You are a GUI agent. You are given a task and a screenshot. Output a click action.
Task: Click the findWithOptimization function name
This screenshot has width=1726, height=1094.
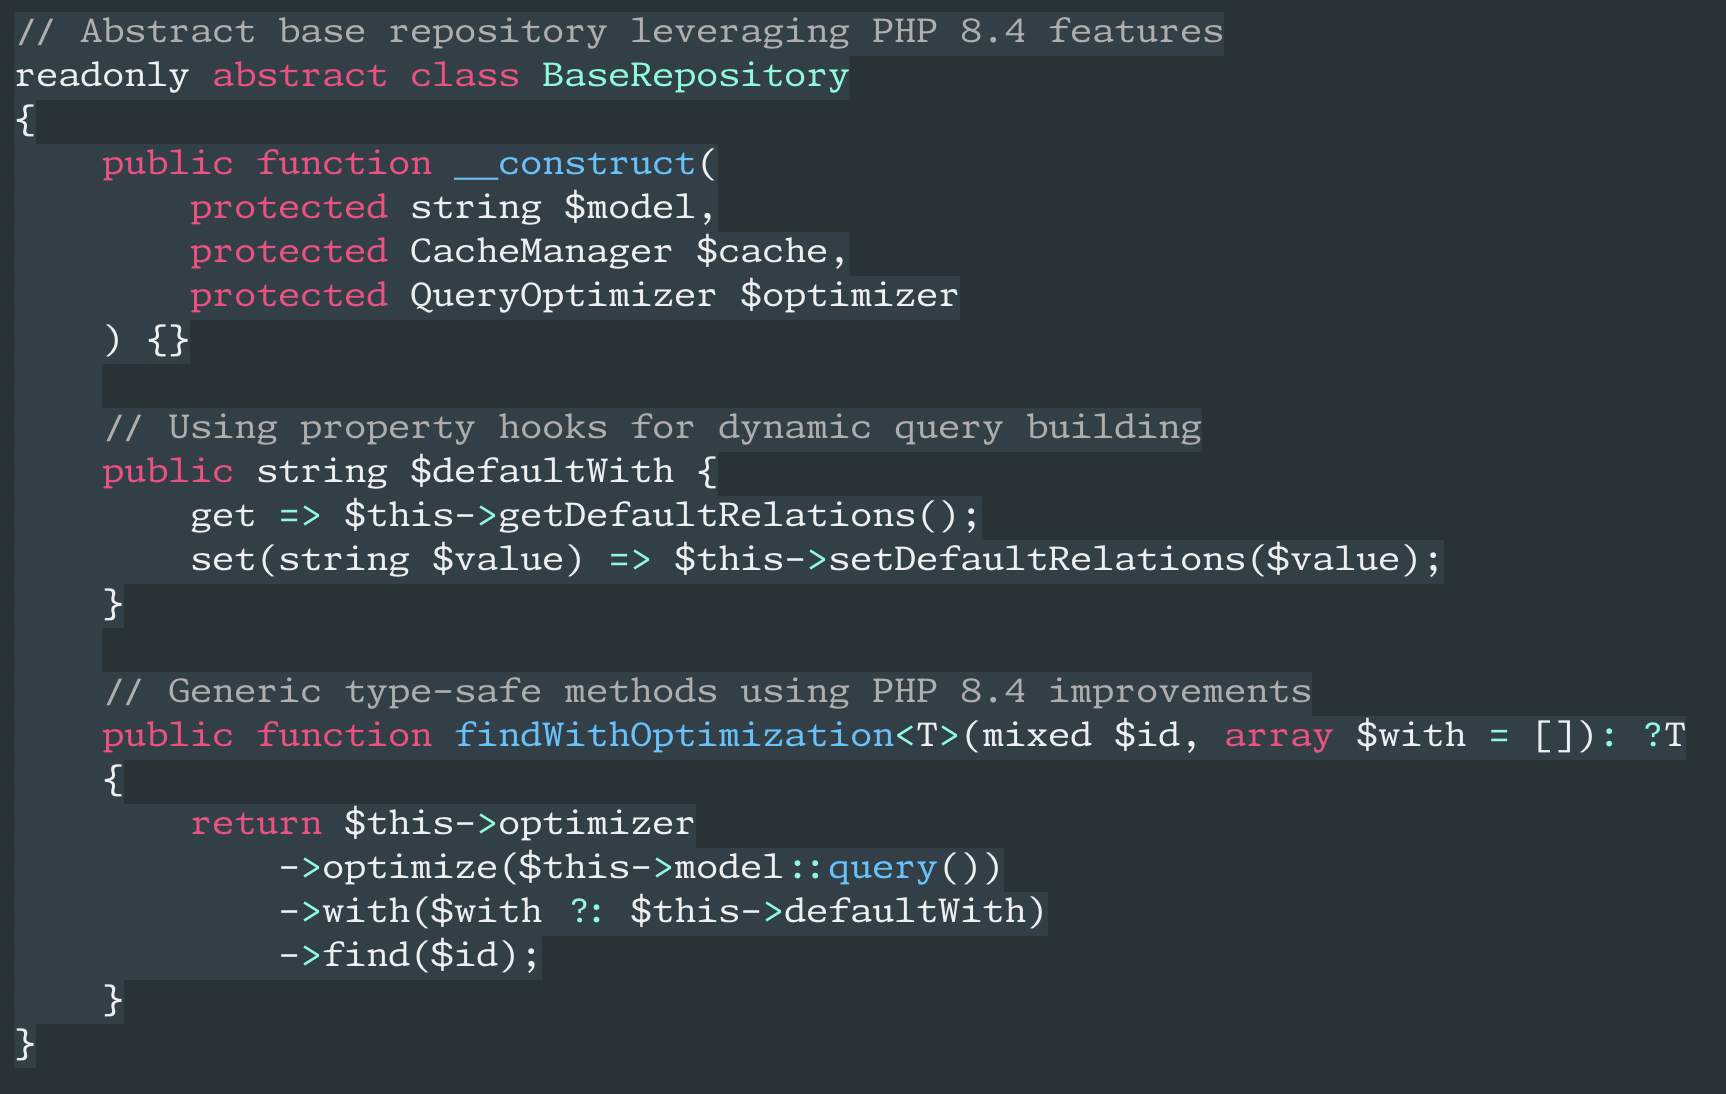tap(674, 736)
